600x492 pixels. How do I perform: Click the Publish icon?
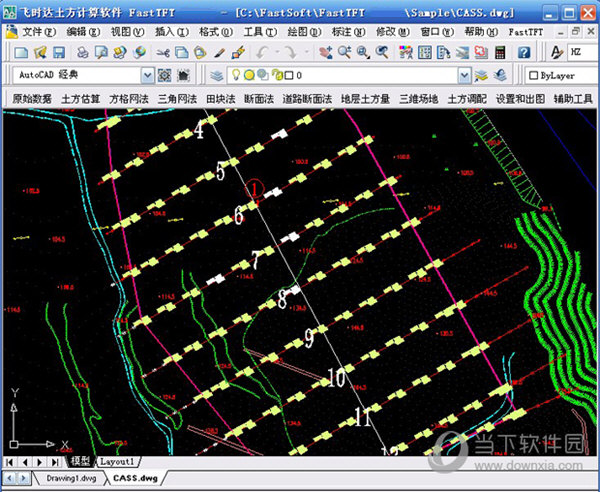tap(120, 52)
